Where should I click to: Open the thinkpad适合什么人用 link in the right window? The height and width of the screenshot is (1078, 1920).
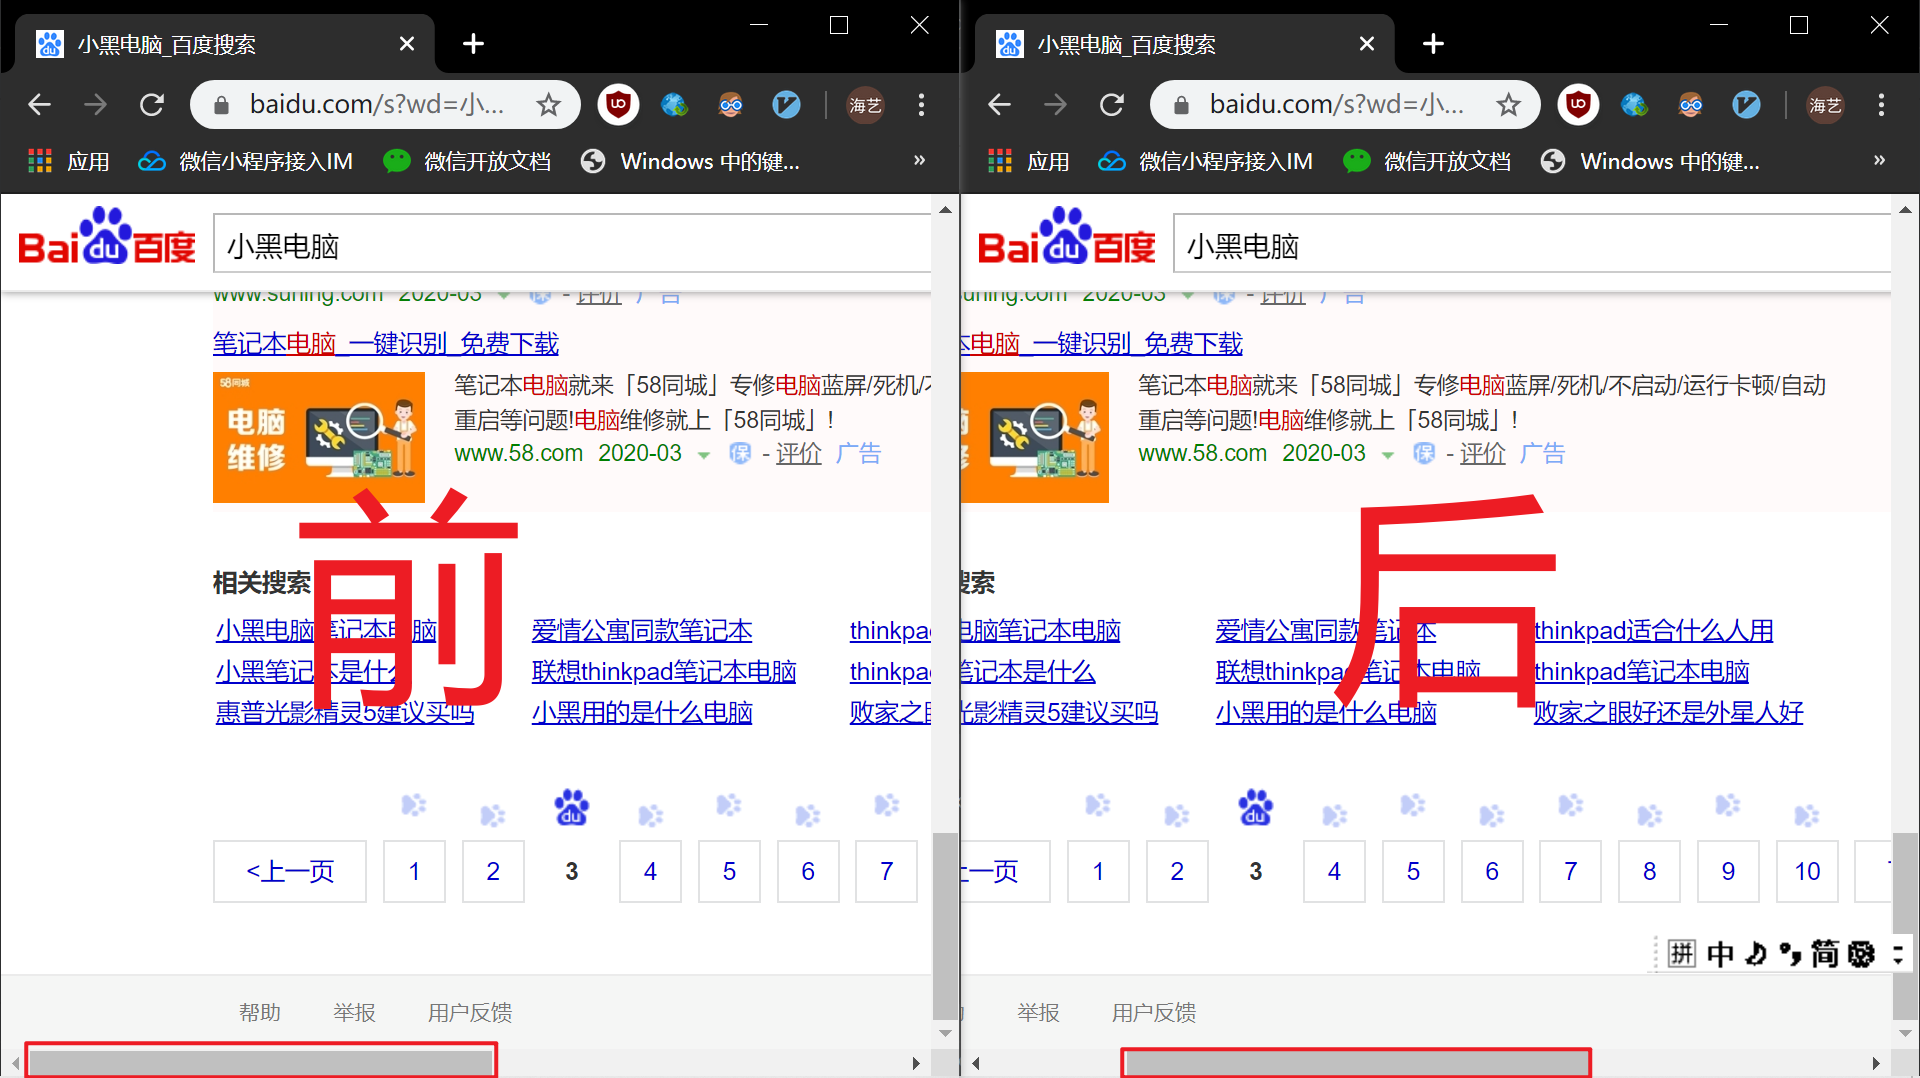(x=1654, y=631)
